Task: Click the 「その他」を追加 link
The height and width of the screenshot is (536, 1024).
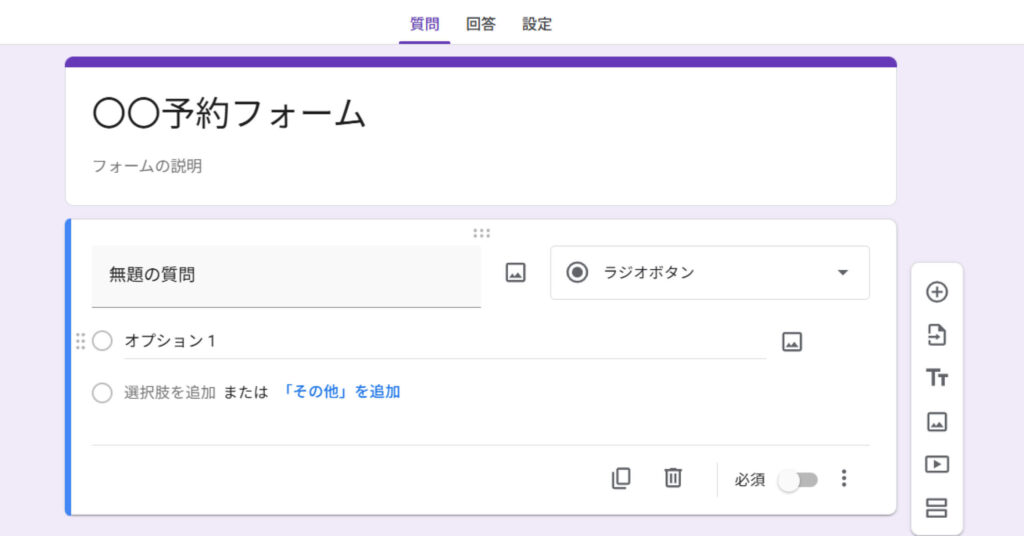Action: (341, 392)
